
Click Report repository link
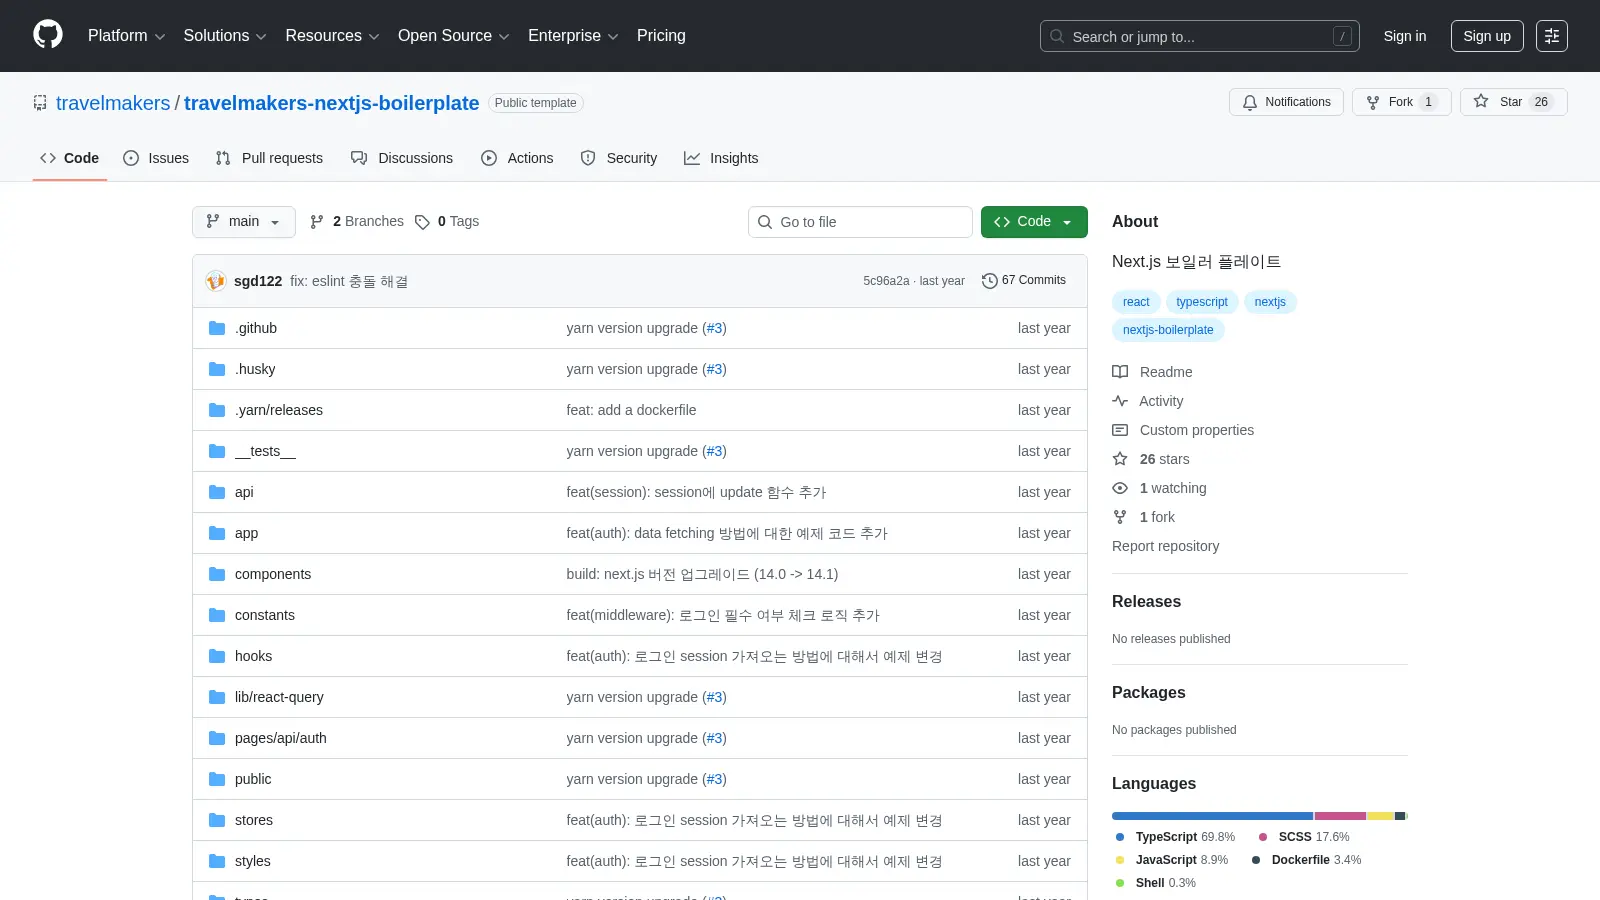pyautogui.click(x=1165, y=546)
